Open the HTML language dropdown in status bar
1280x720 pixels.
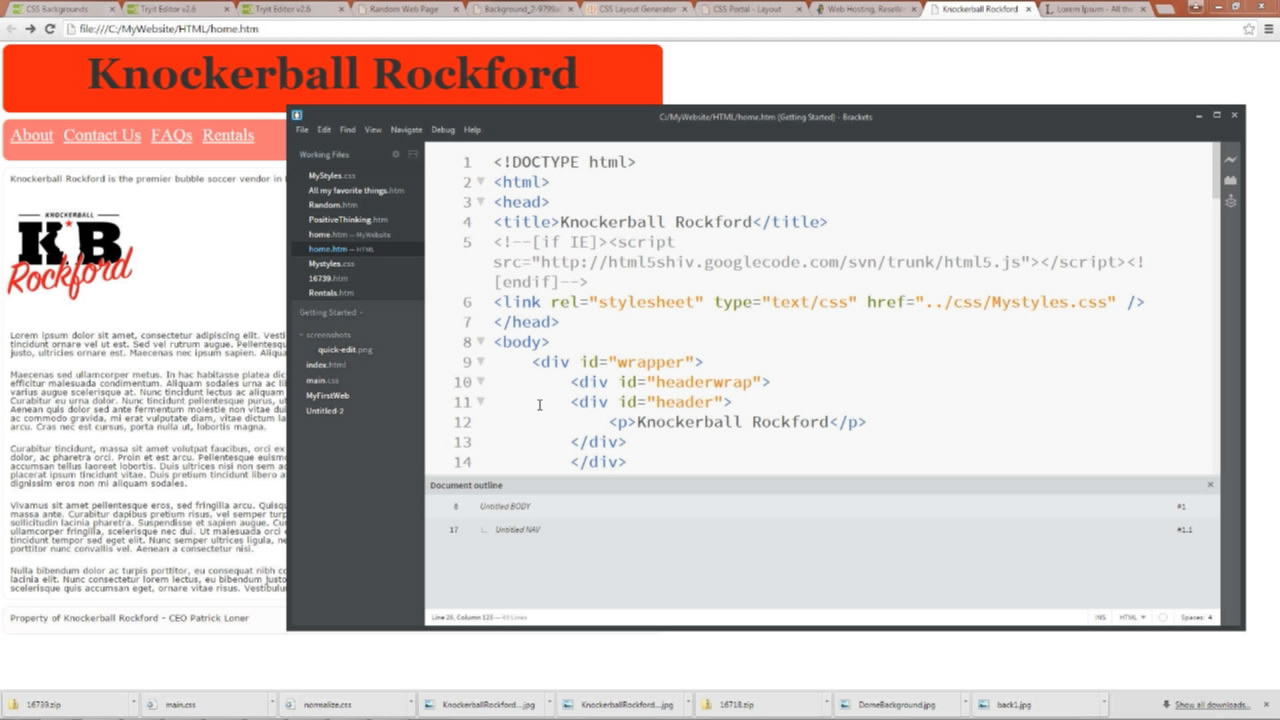(x=1132, y=618)
